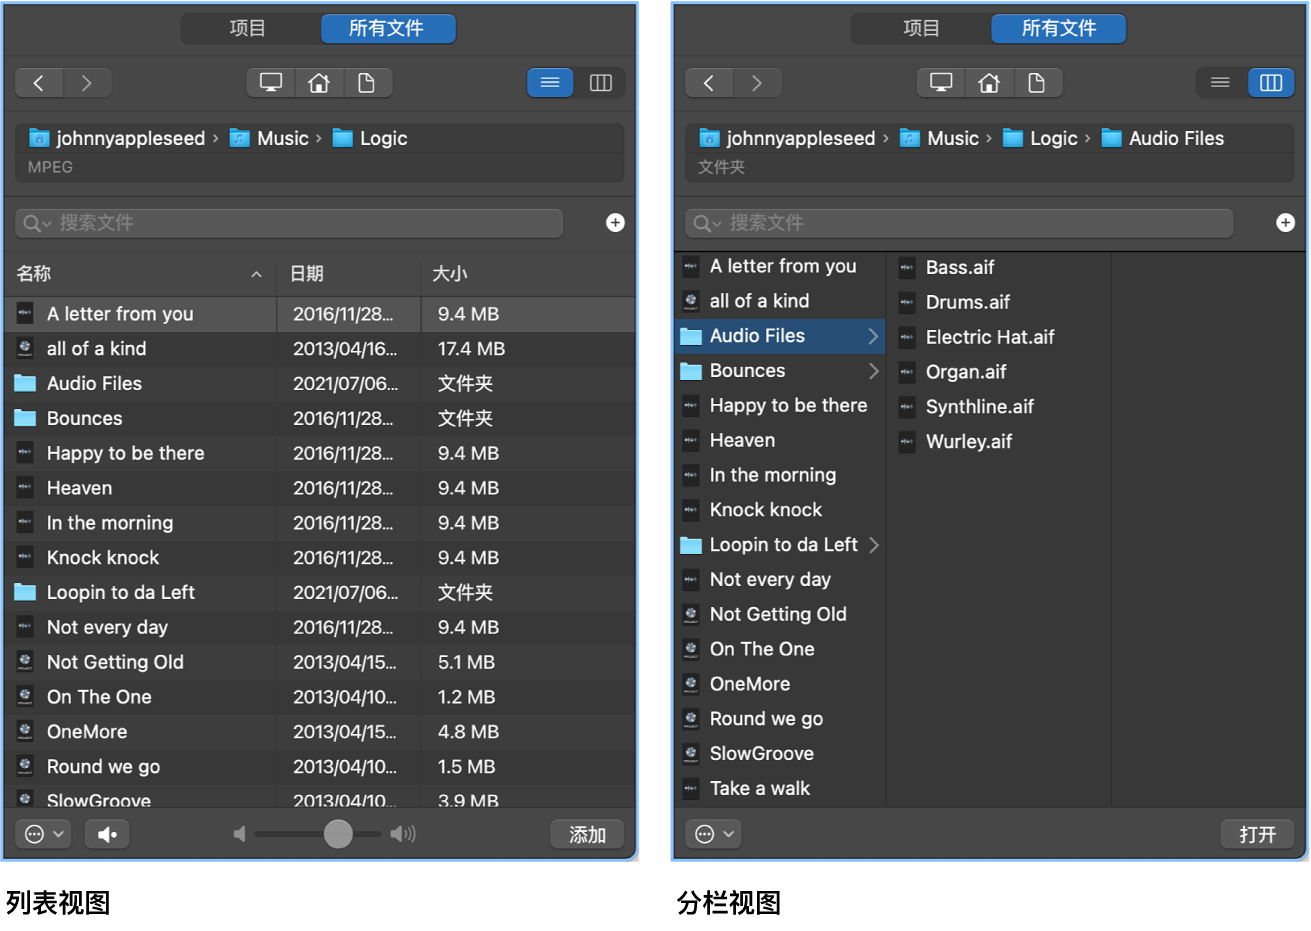Click Logic in right path bar
This screenshot has height=931, width=1311.
point(1040,138)
